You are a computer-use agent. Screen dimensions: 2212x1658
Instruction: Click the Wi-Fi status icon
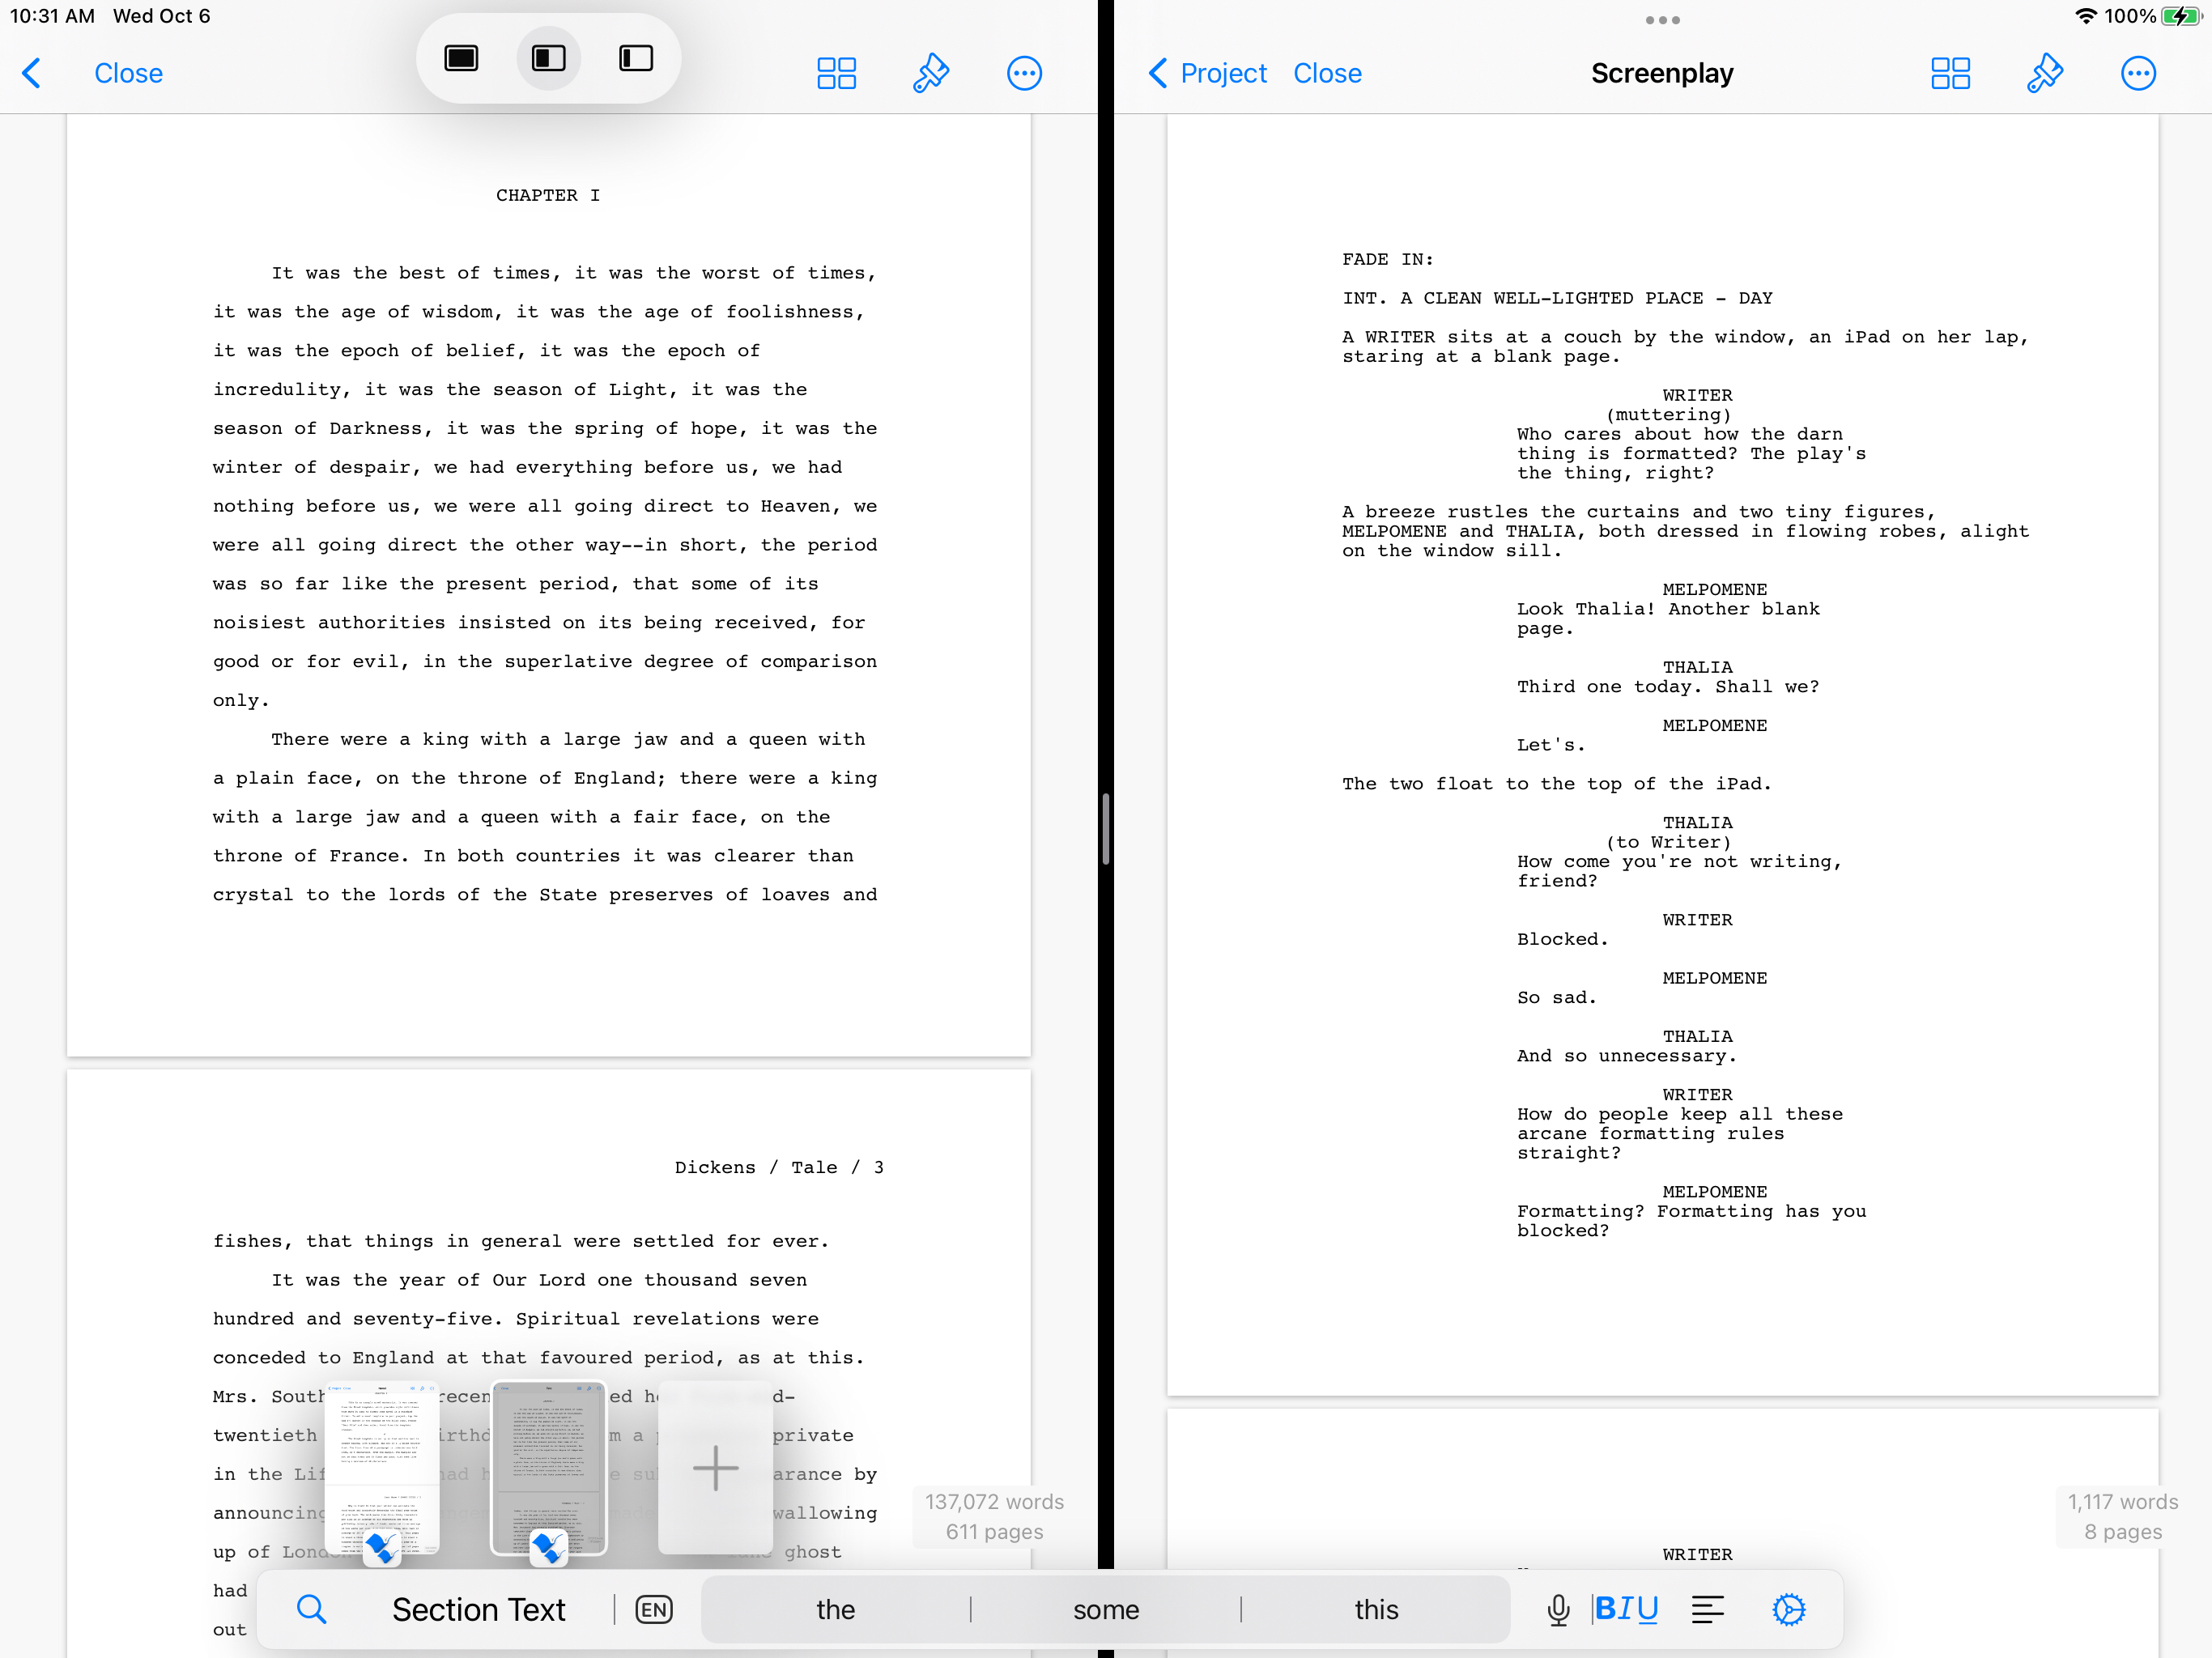click(2085, 16)
